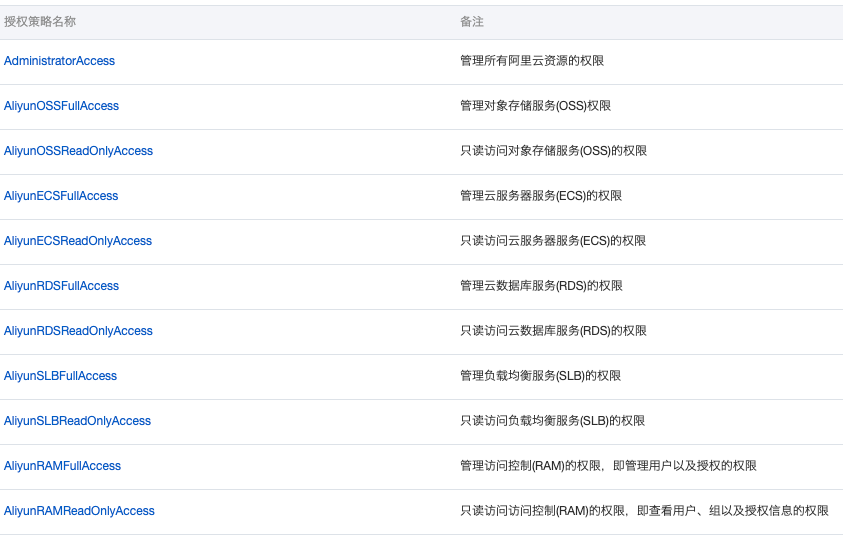Open the AliyunSLBFullAccess policy link
The height and width of the screenshot is (546, 843).
(x=60, y=376)
